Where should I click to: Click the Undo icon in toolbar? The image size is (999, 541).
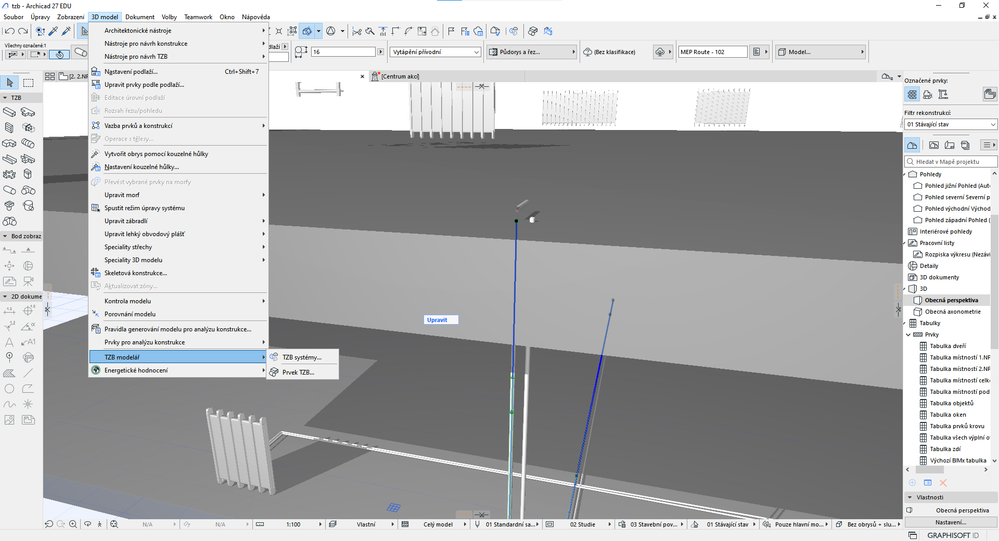coord(9,31)
